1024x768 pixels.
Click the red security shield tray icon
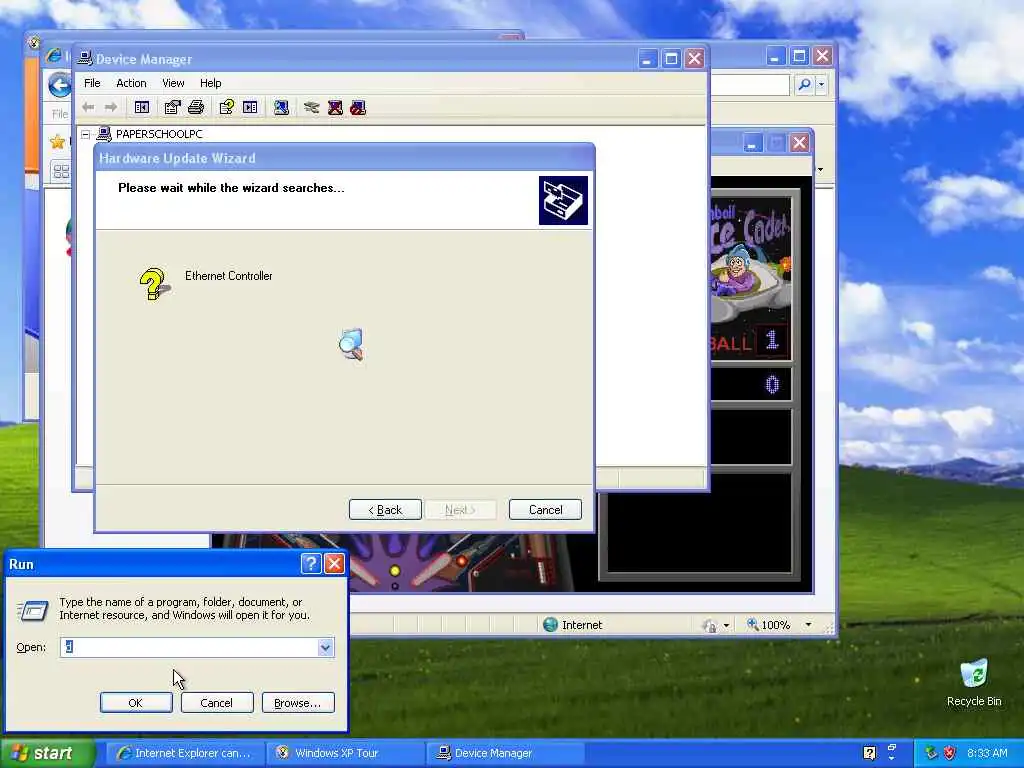coord(950,753)
